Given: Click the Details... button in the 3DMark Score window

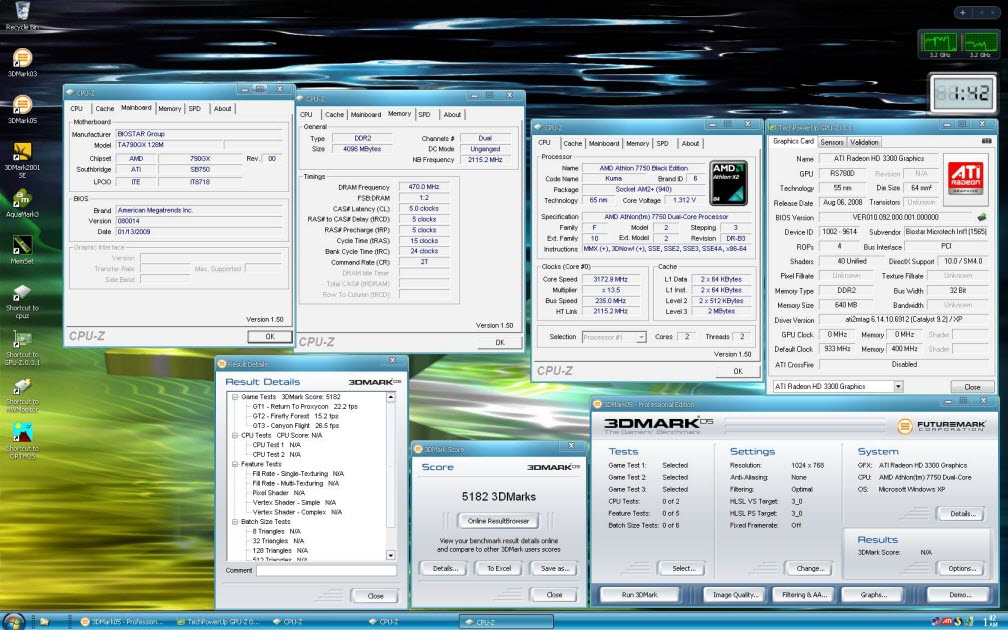Looking at the screenshot, I should pos(444,568).
